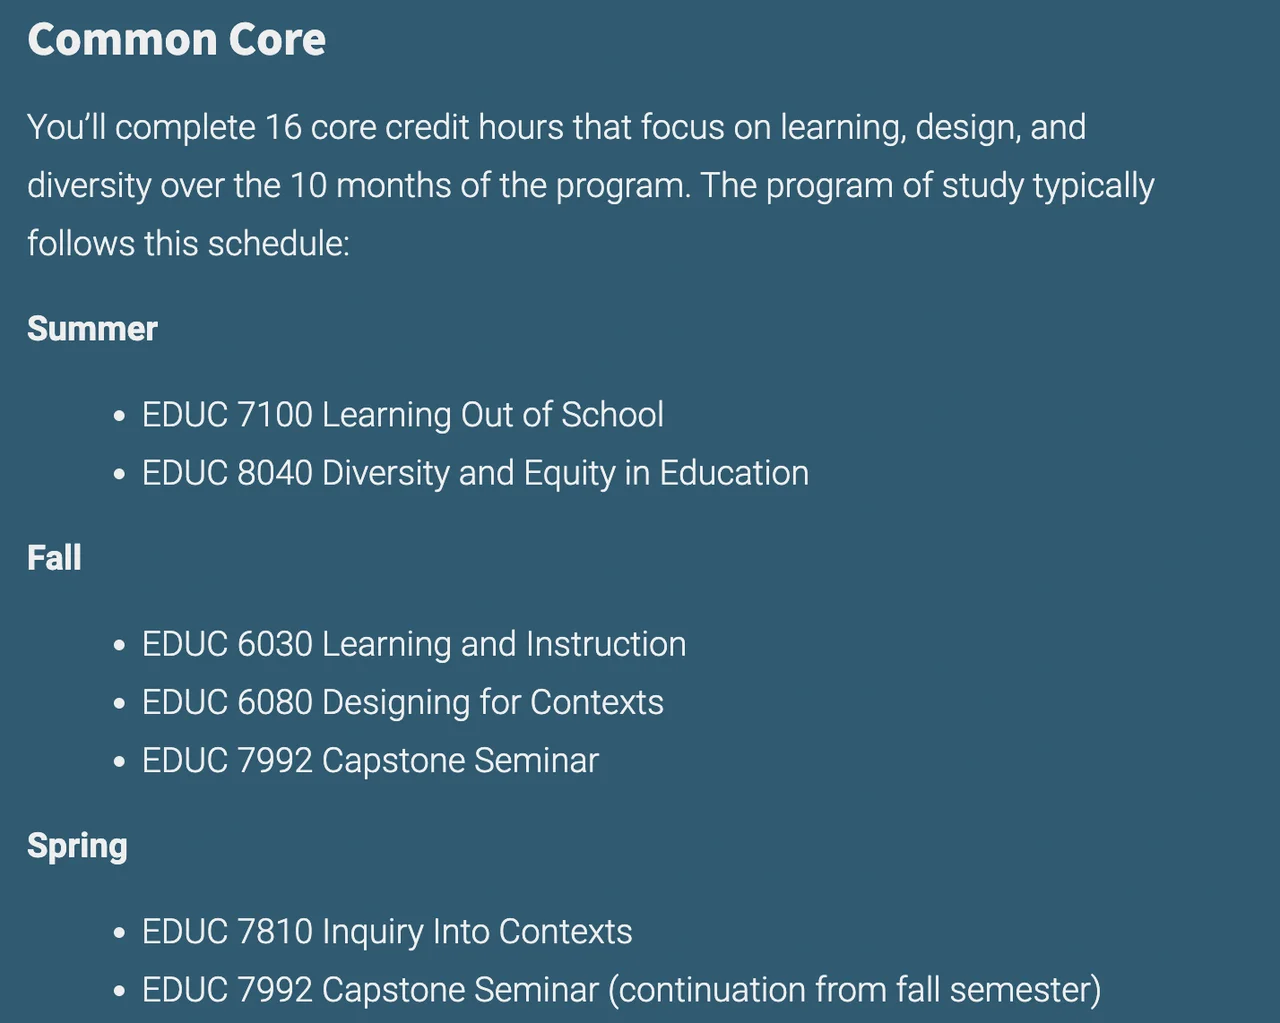Select the EDUC 6030 Learning and Instruction entry
1280x1023 pixels.
[x=414, y=644]
